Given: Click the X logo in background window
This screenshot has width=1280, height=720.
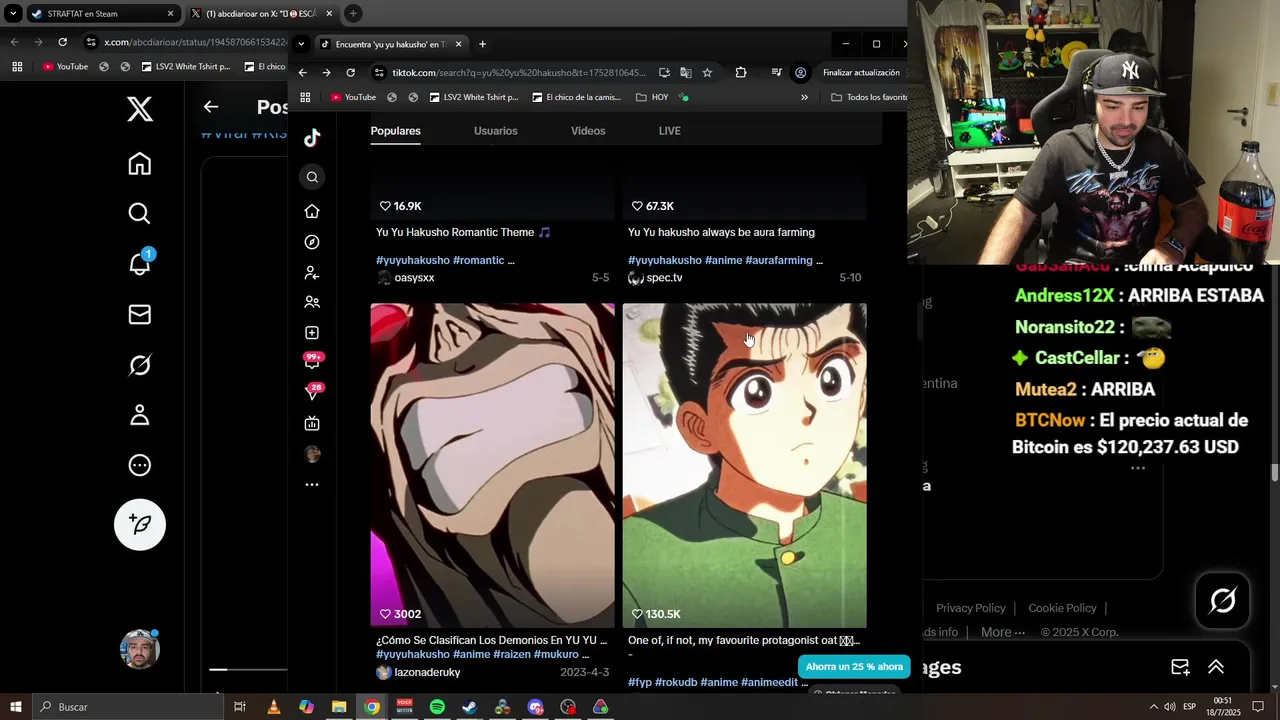Looking at the screenshot, I should [x=140, y=109].
